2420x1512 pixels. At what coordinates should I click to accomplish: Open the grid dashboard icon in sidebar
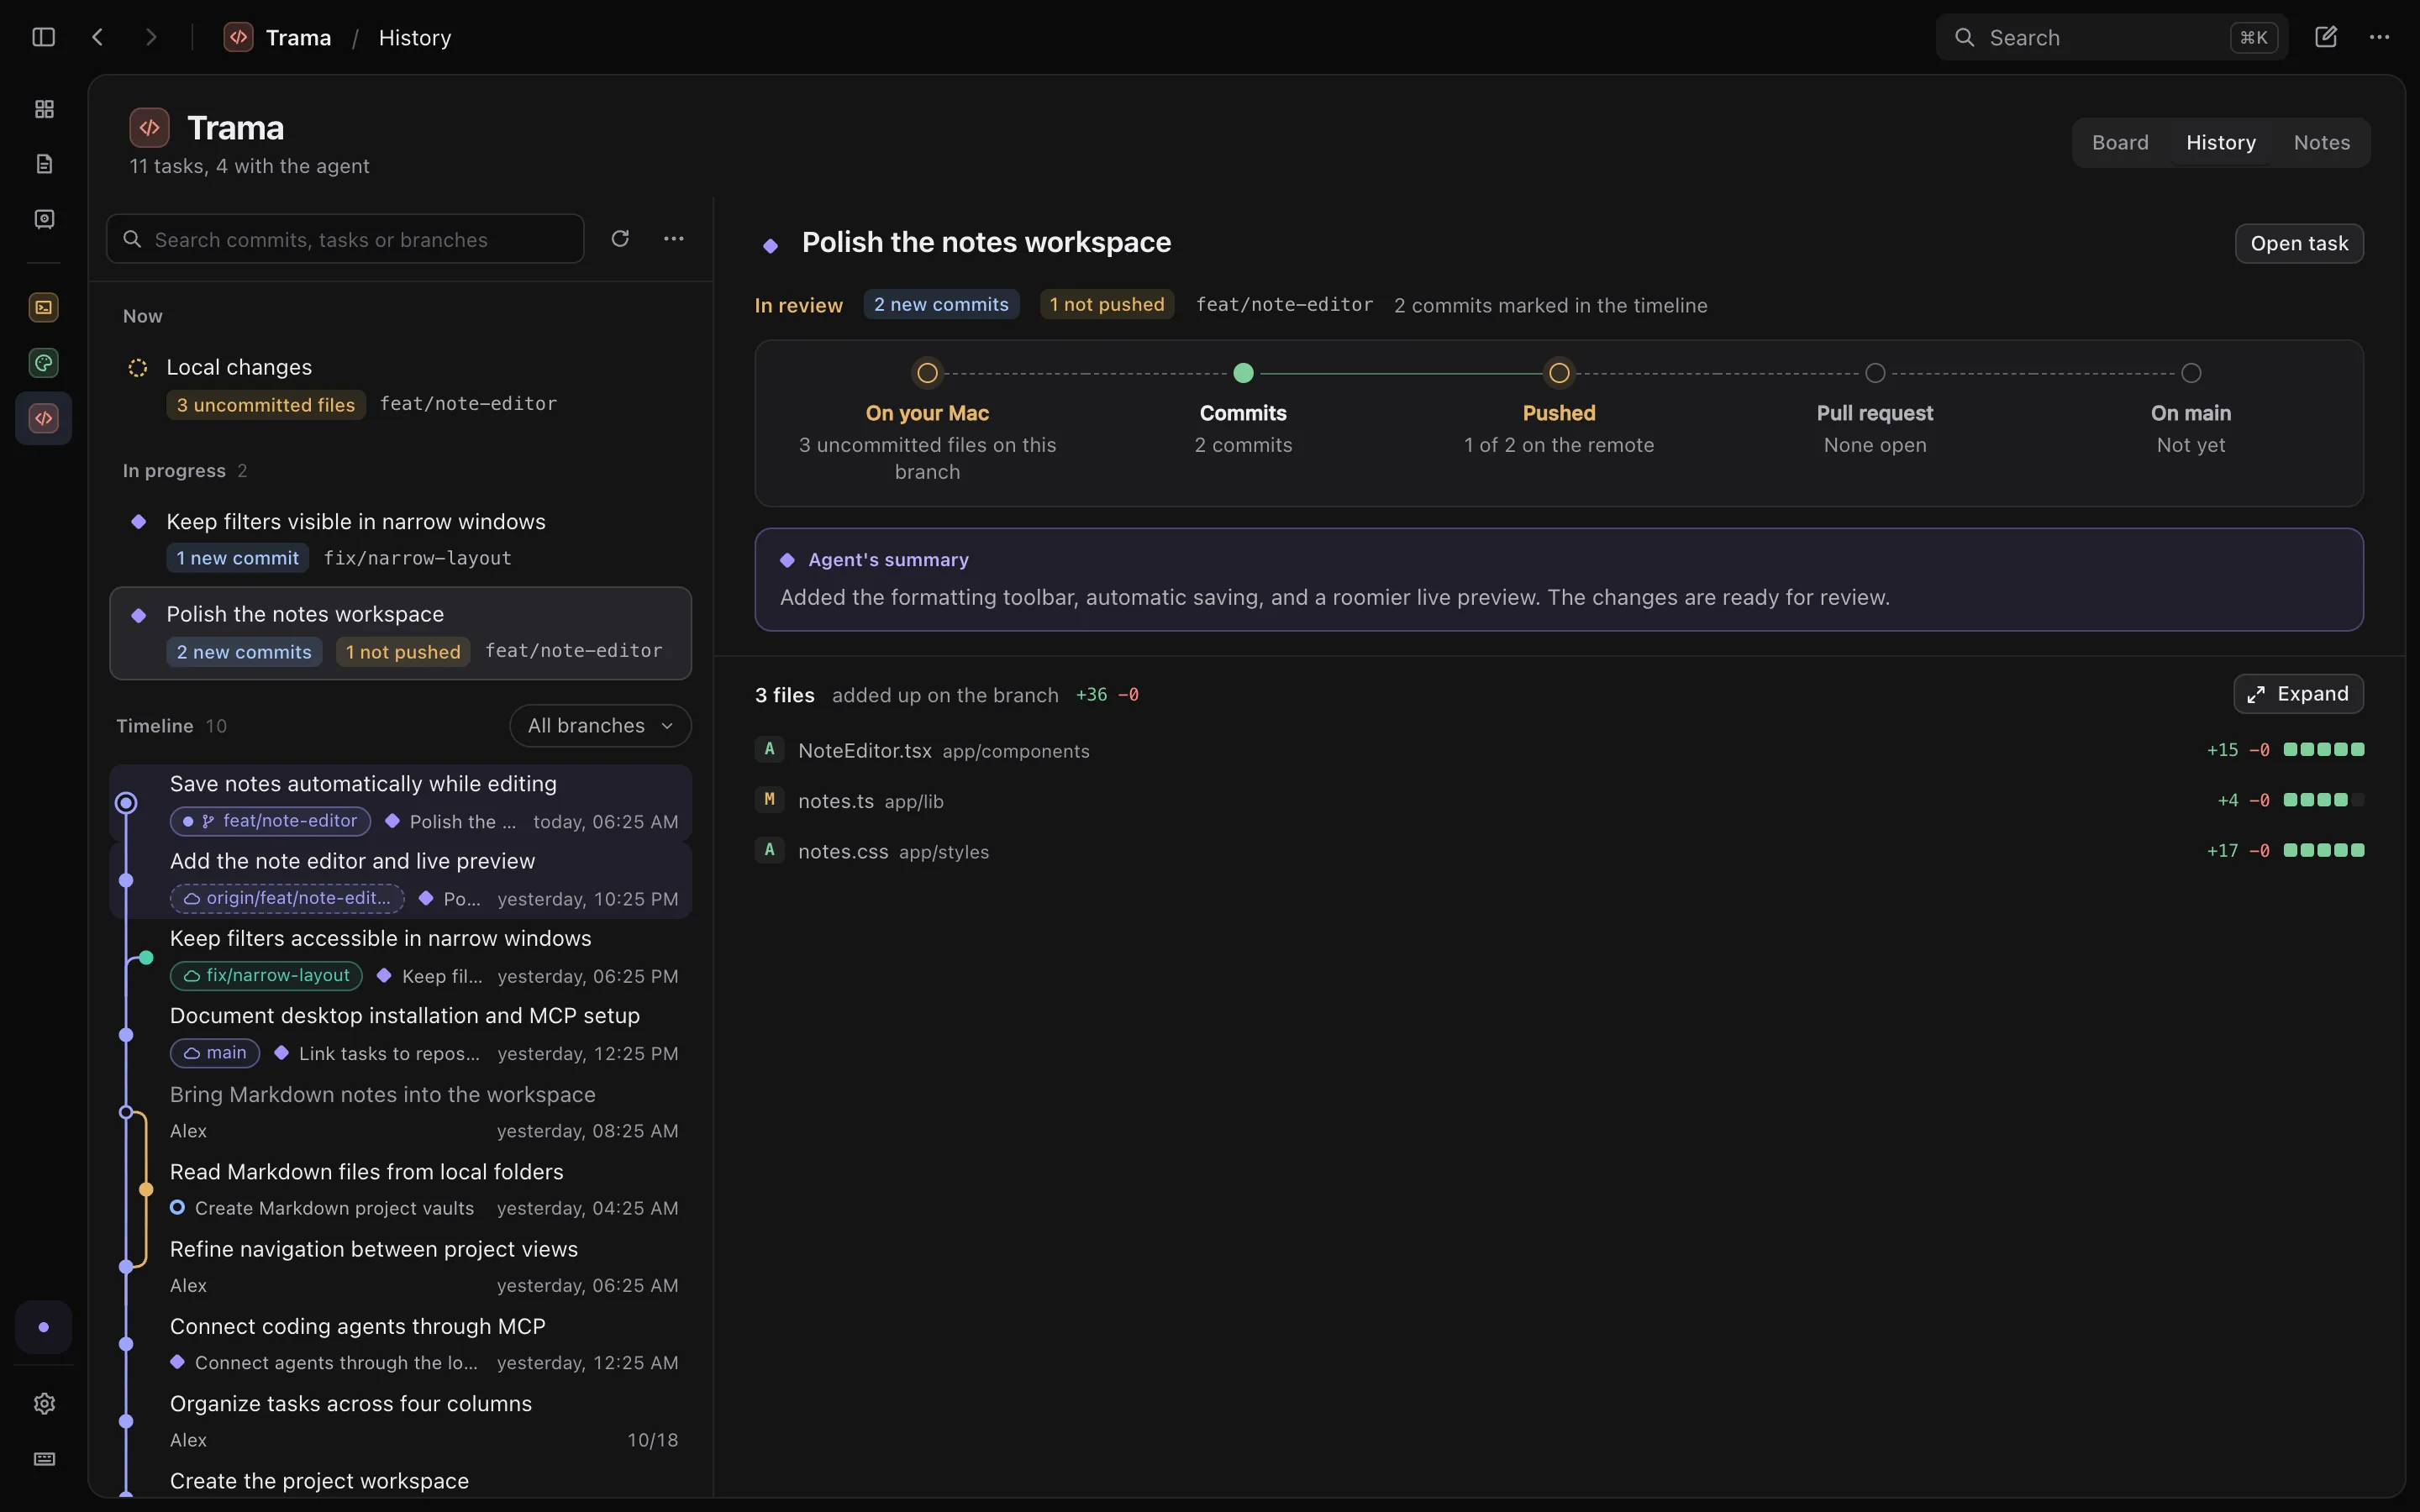coord(44,109)
